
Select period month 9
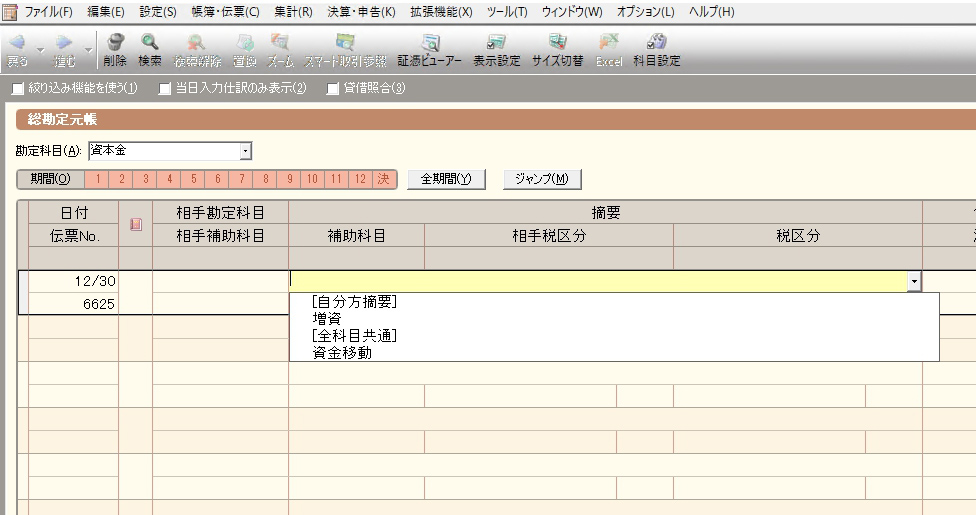[x=289, y=179]
